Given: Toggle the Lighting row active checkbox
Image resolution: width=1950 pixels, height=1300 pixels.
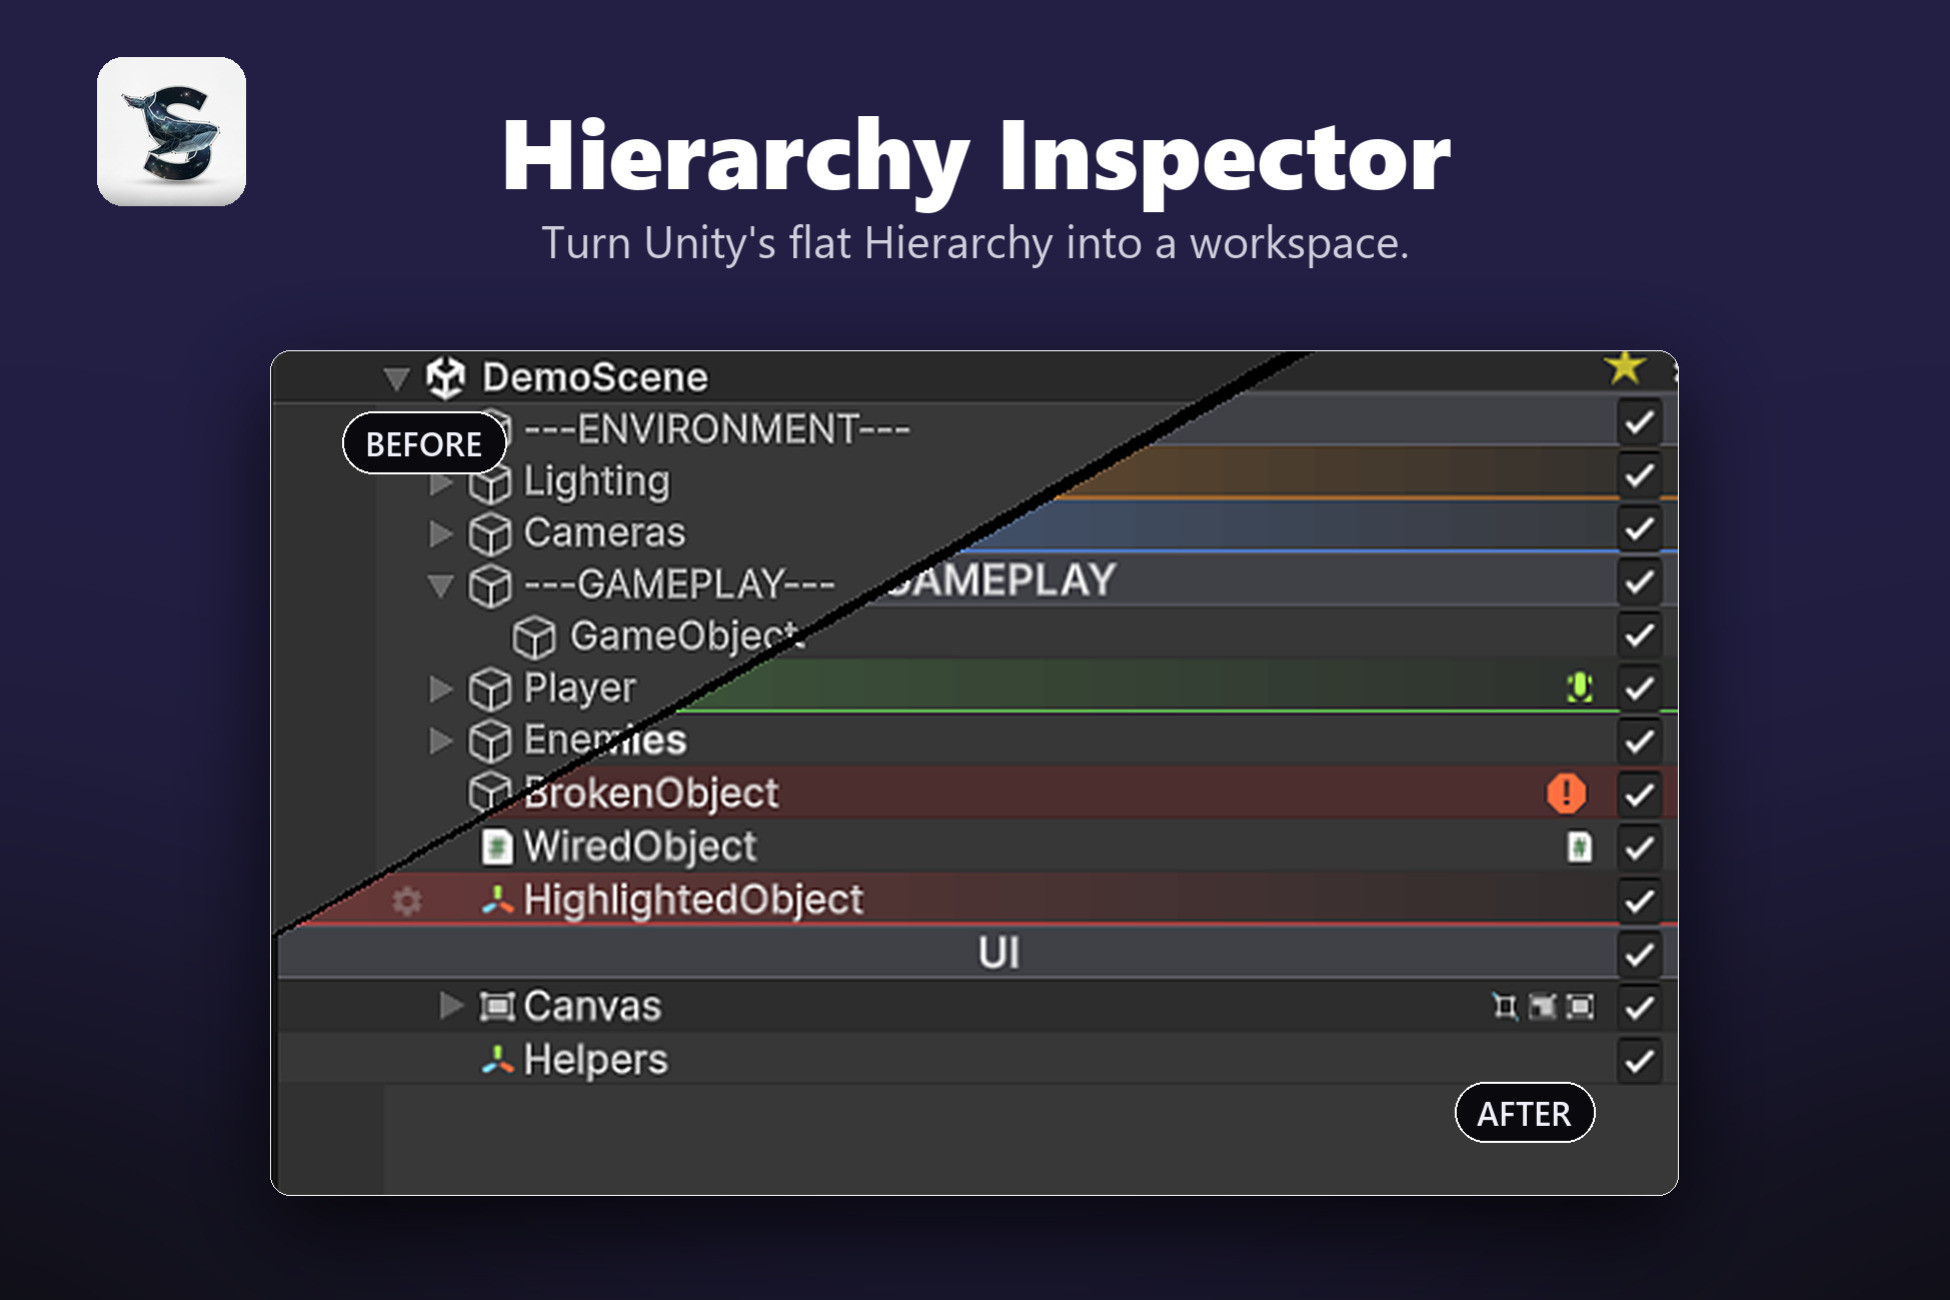Looking at the screenshot, I should pos(1639,475).
